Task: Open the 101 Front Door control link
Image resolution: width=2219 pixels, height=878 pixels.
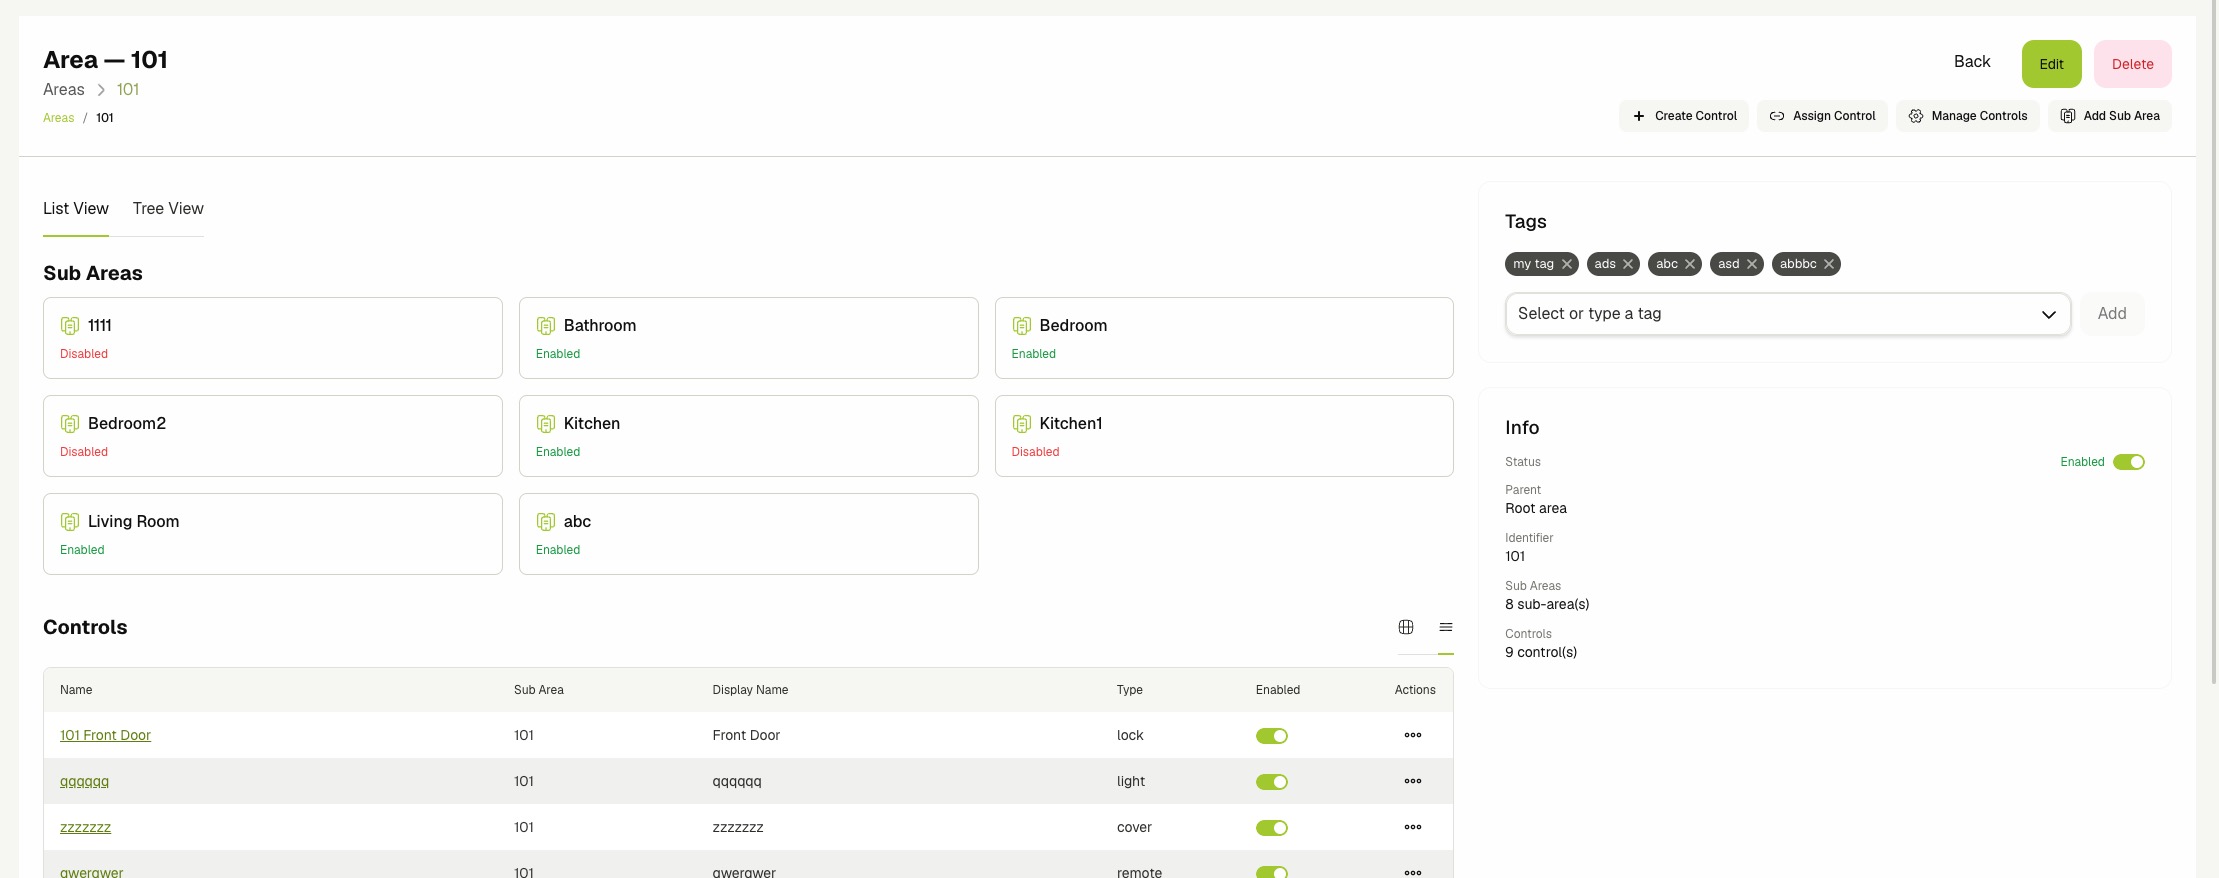Action: tap(105, 735)
